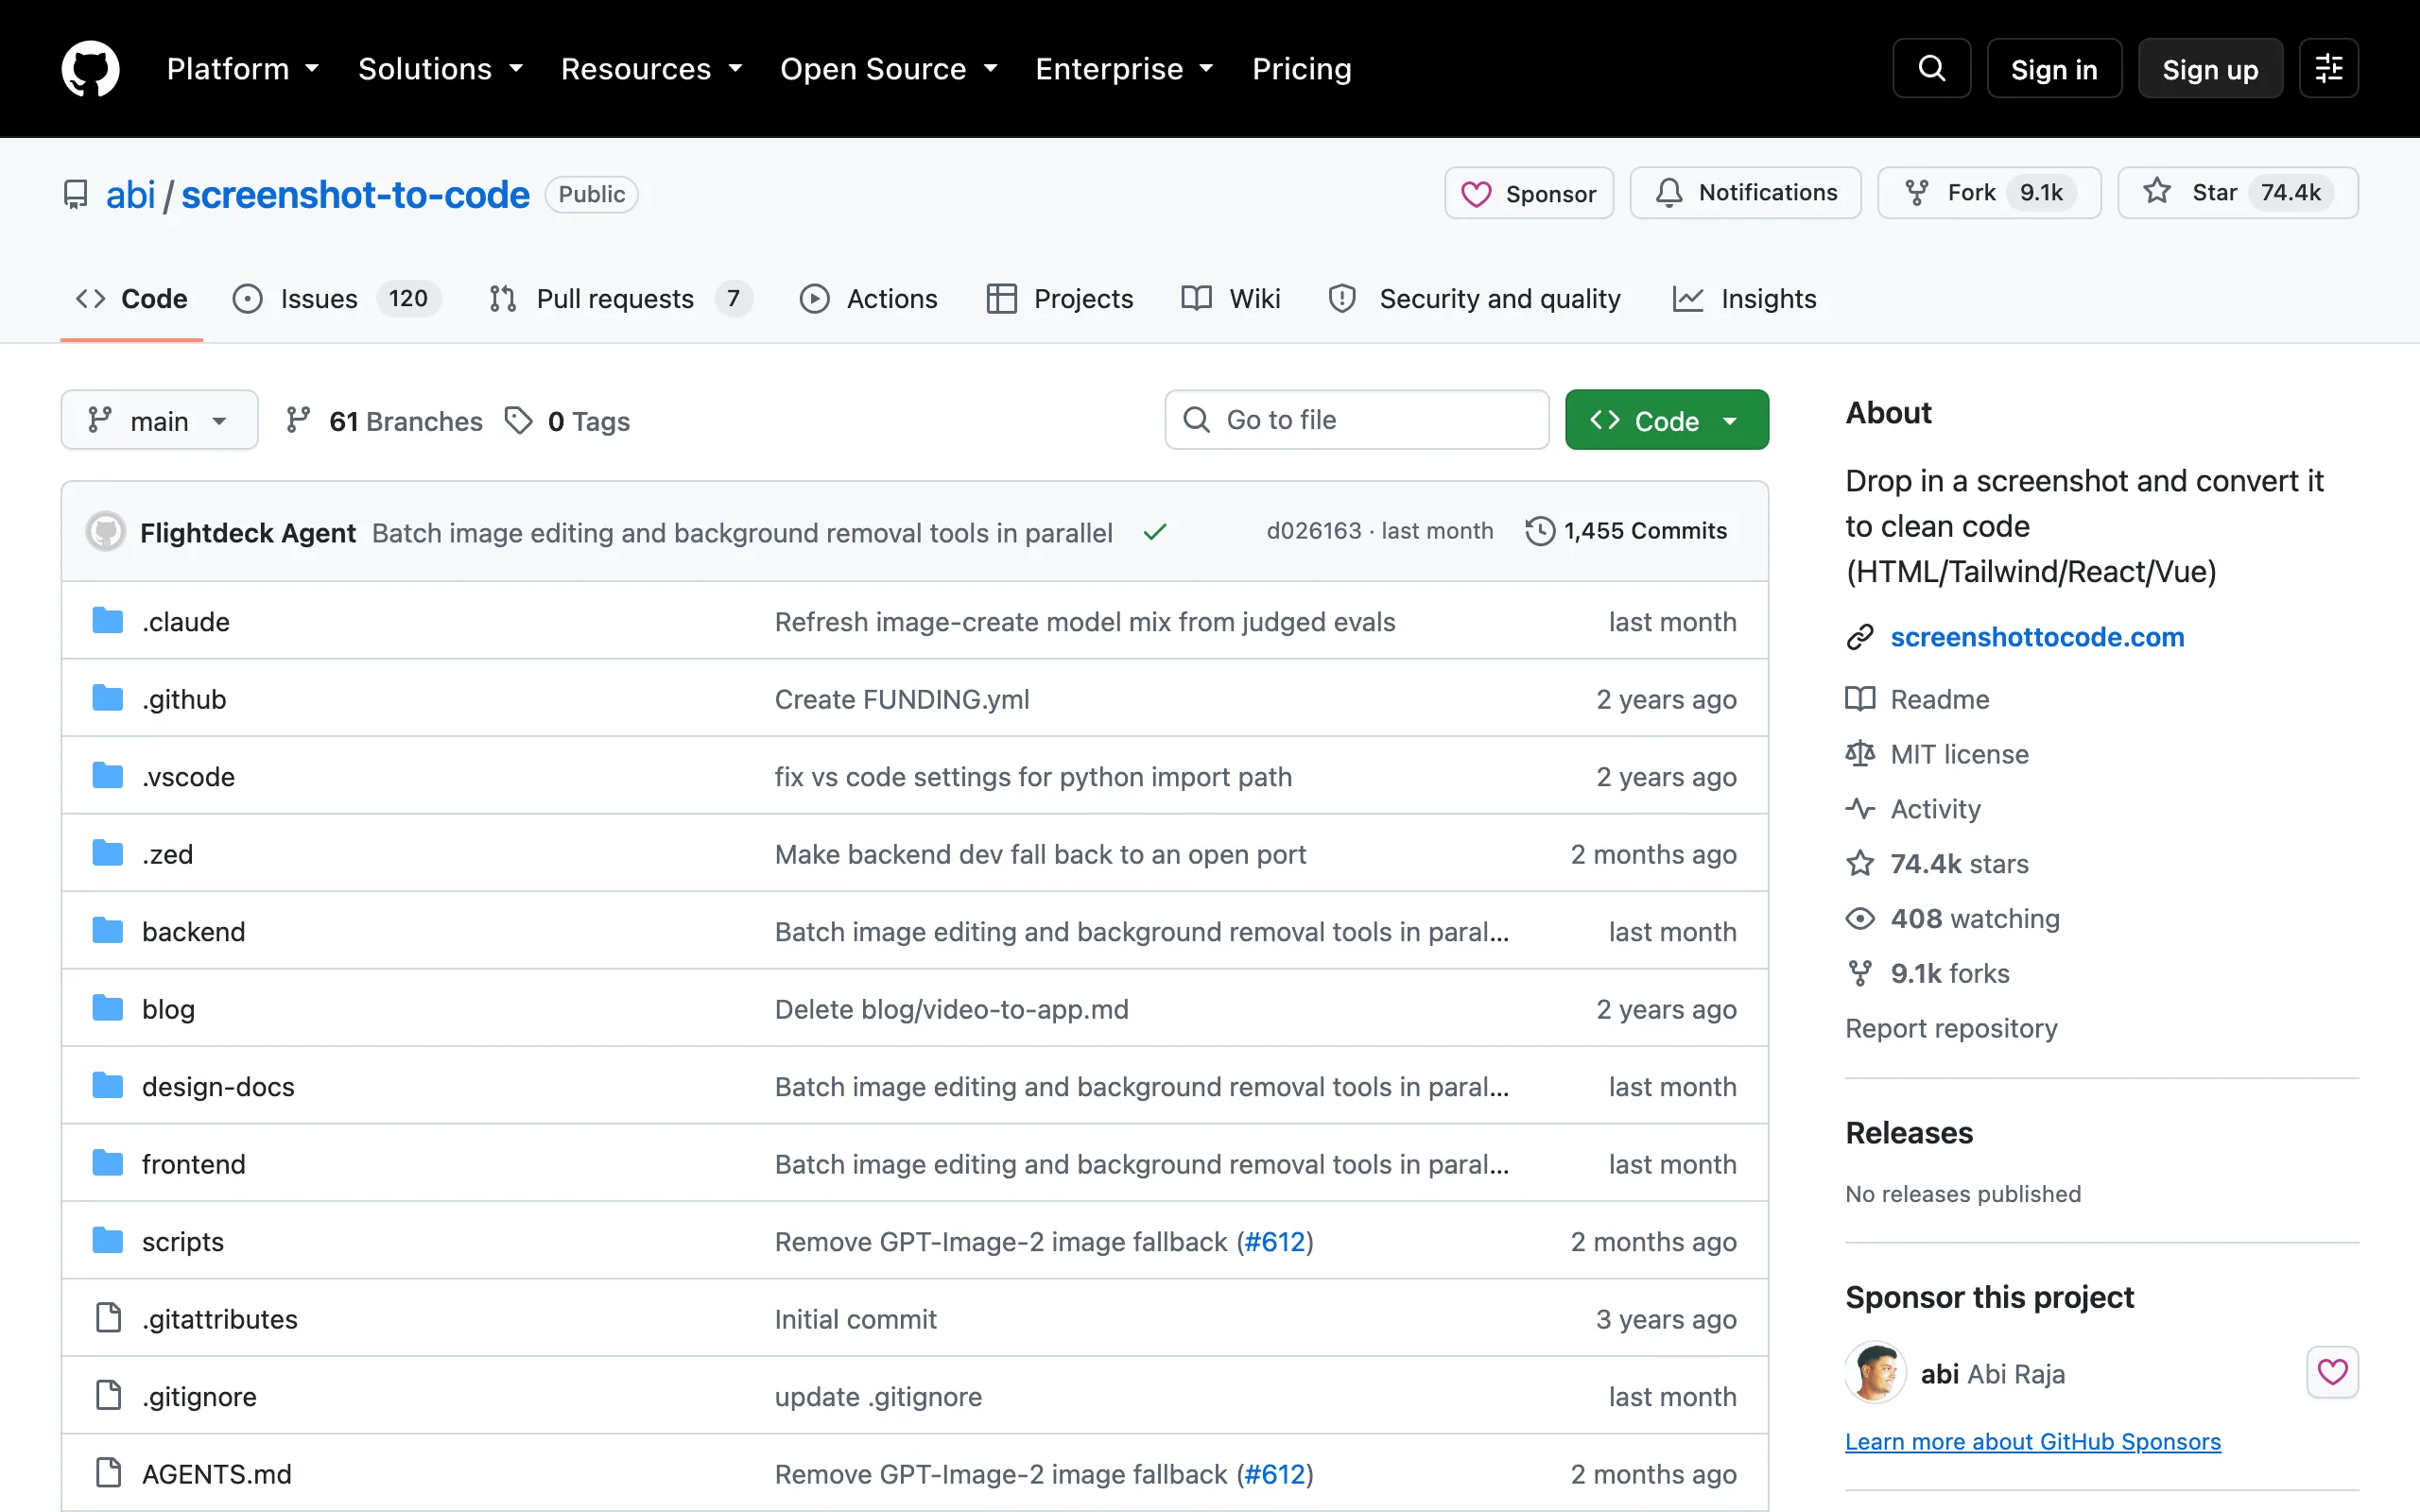Click the repository icon beside abi

[x=75, y=194]
